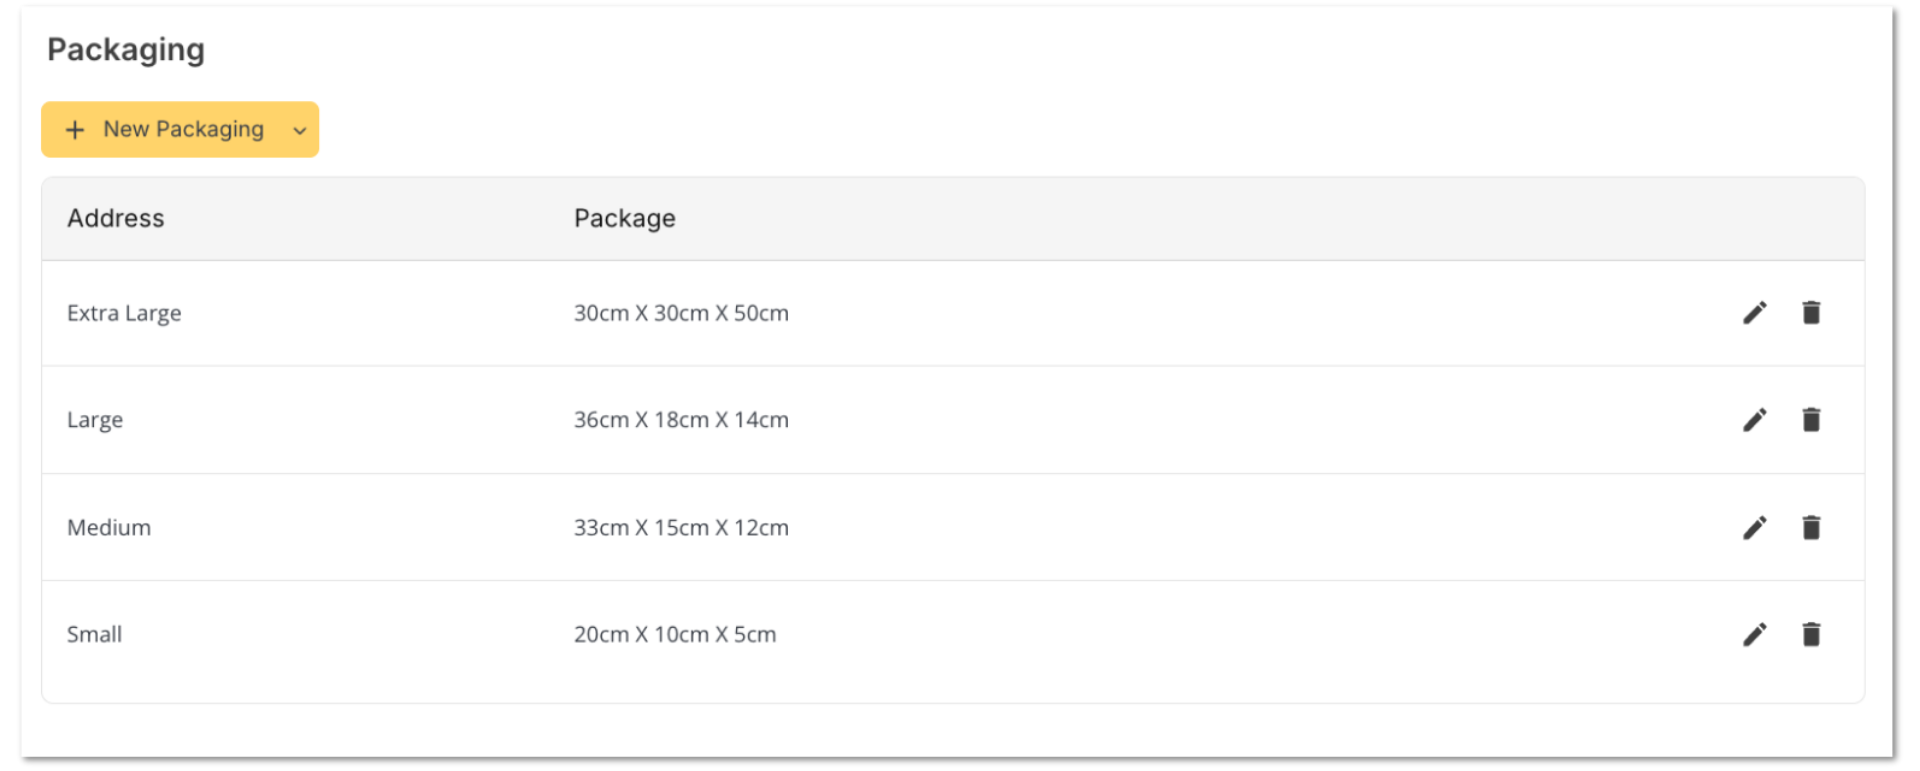The image size is (1920, 771).
Task: Edit the Large packaging dimensions
Action: [x=1754, y=419]
